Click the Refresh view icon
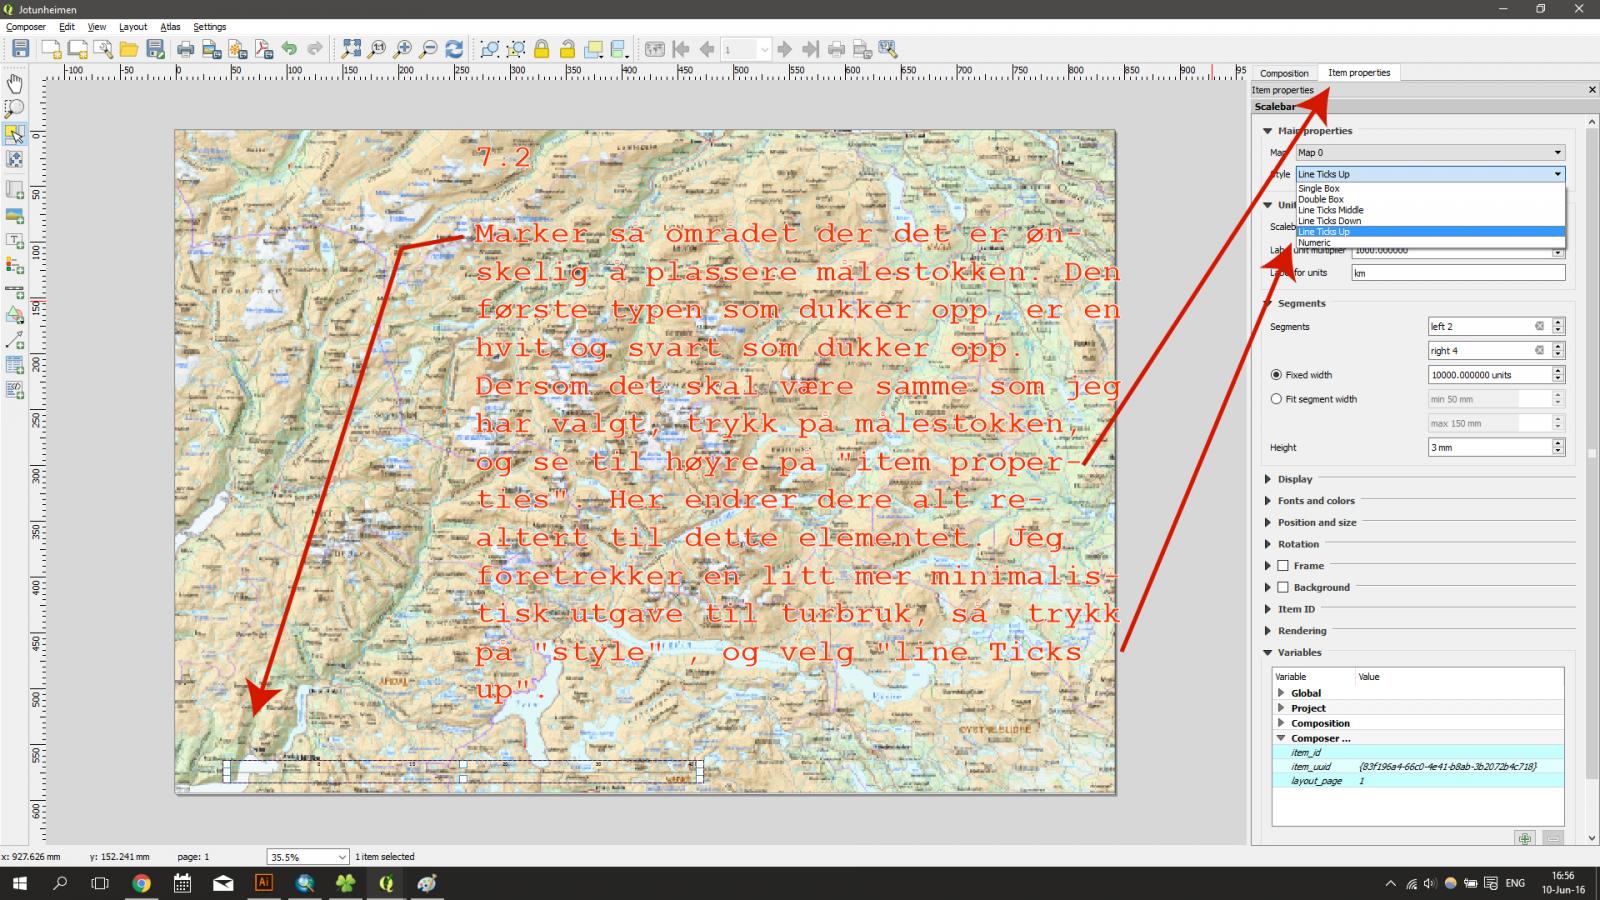The height and width of the screenshot is (900, 1600). pyautogui.click(x=454, y=49)
